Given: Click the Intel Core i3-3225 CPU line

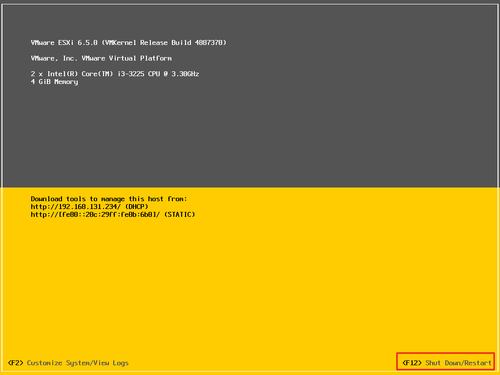Looking at the screenshot, I should (115, 74).
